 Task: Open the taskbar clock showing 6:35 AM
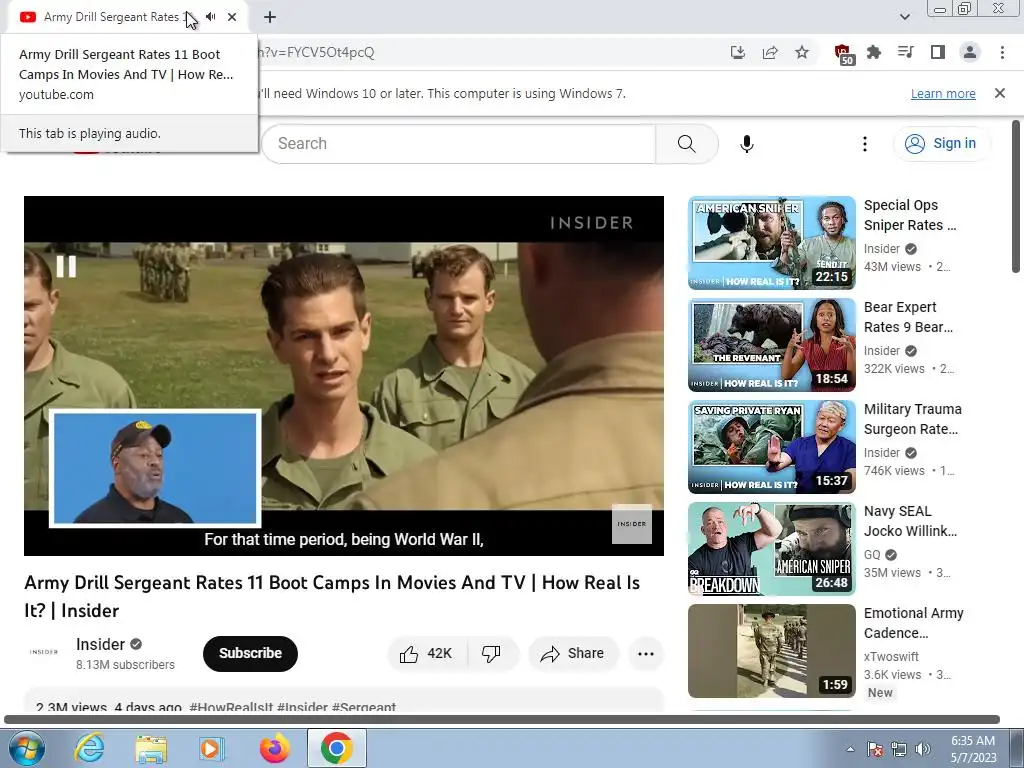pyautogui.click(x=973, y=749)
